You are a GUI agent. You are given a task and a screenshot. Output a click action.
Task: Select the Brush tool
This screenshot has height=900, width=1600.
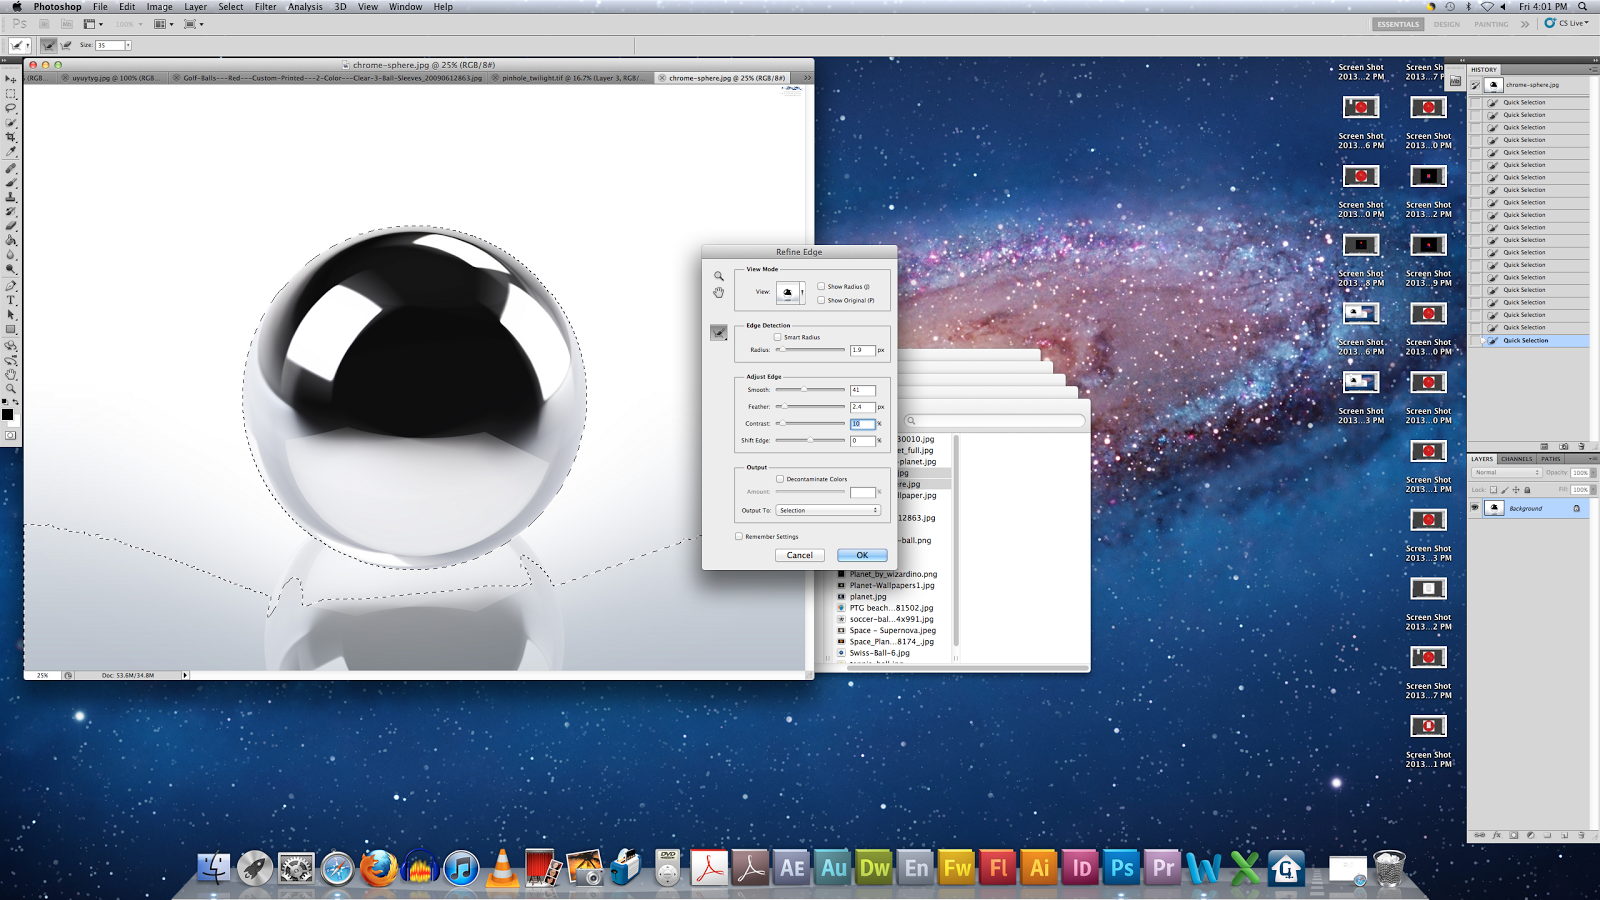pos(11,182)
